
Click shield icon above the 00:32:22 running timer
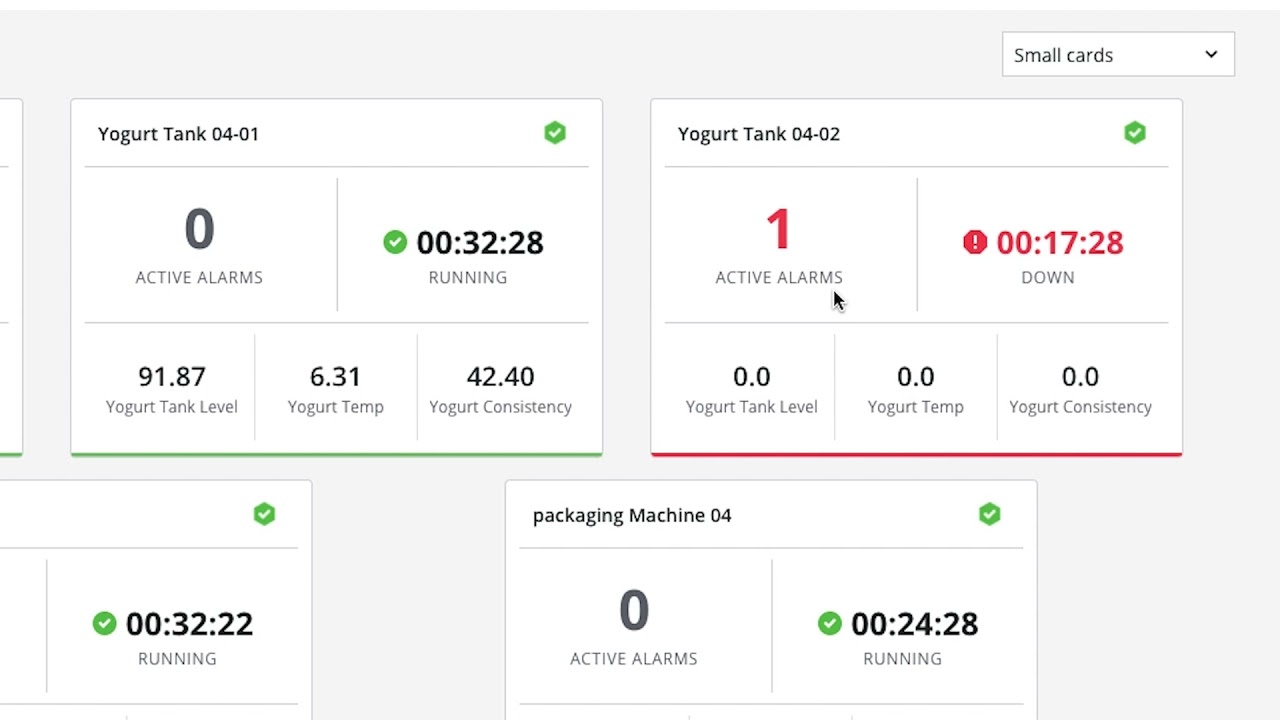click(x=264, y=514)
